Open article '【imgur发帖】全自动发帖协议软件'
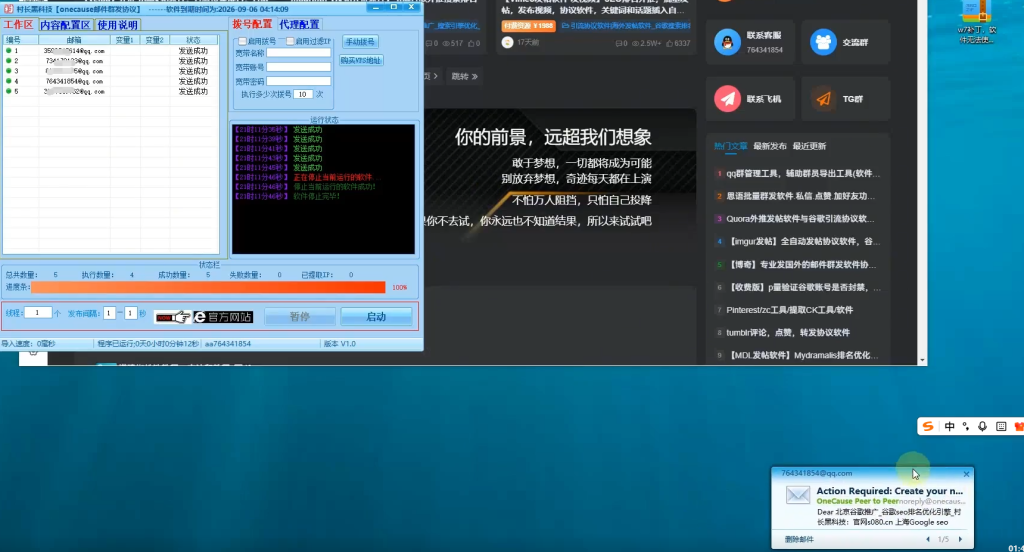The image size is (1024, 552). (803, 242)
